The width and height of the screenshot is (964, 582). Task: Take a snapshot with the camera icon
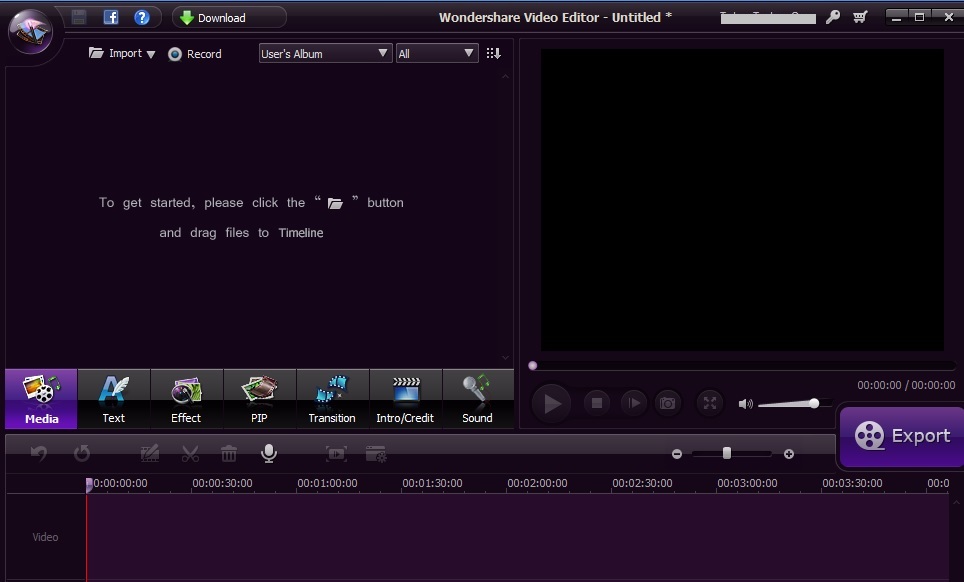667,403
